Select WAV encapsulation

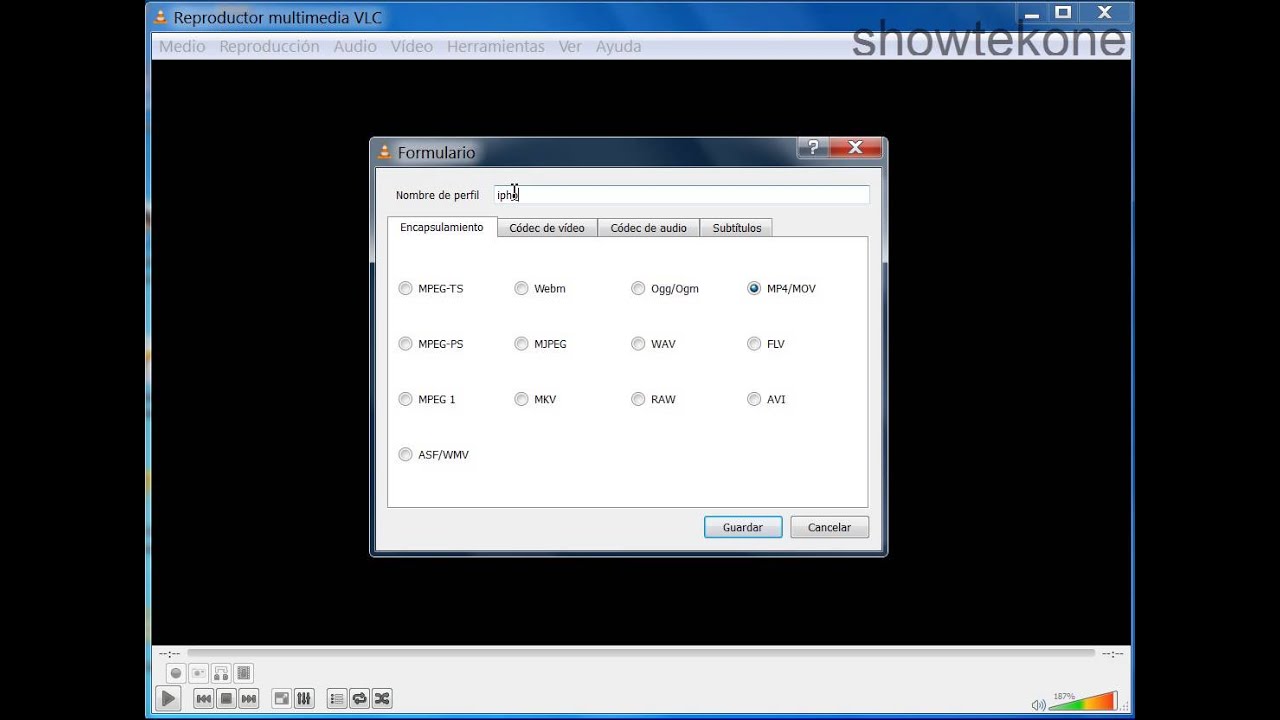tap(654, 344)
